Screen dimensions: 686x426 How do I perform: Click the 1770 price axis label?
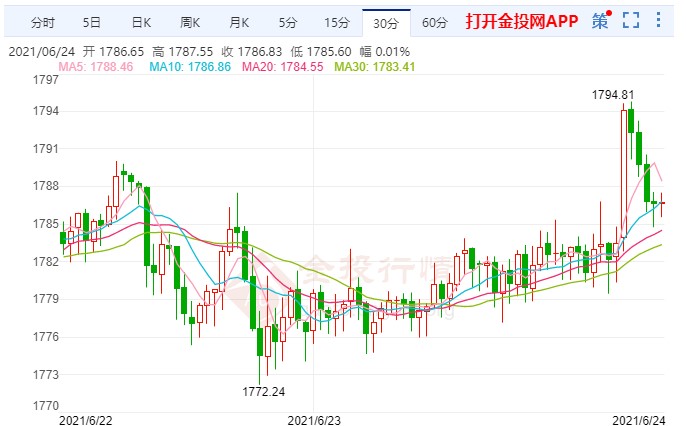[46, 406]
